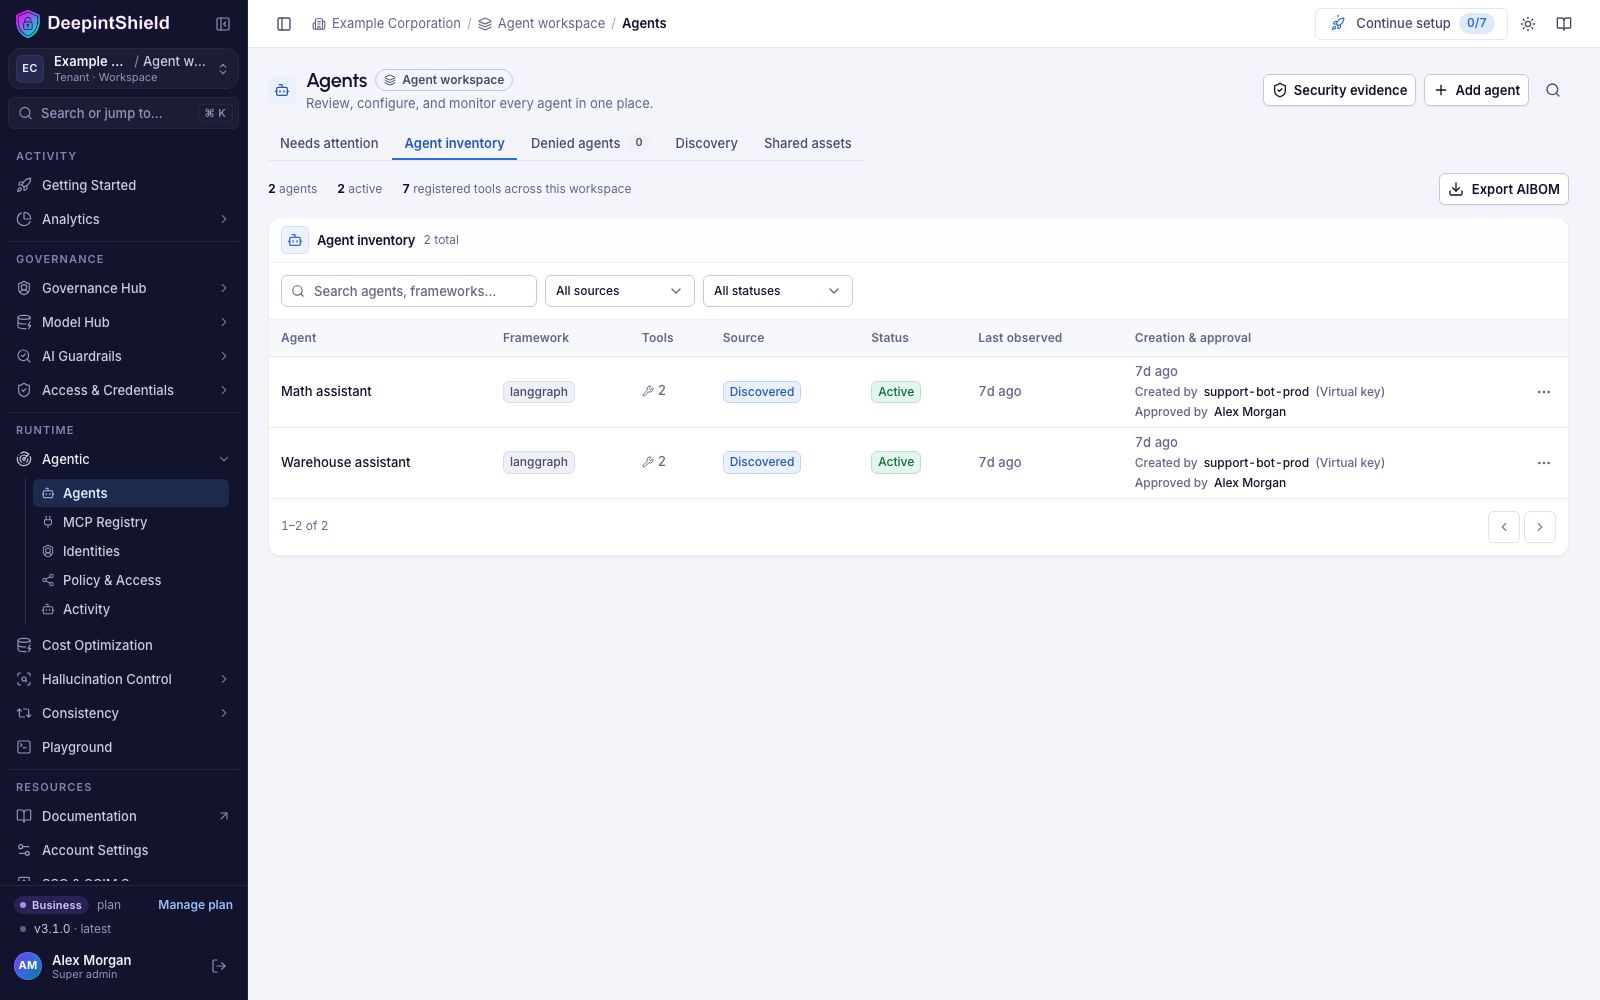Open Identities under Agentic
Screen dimensions: 1600x1000
[x=131, y=551]
